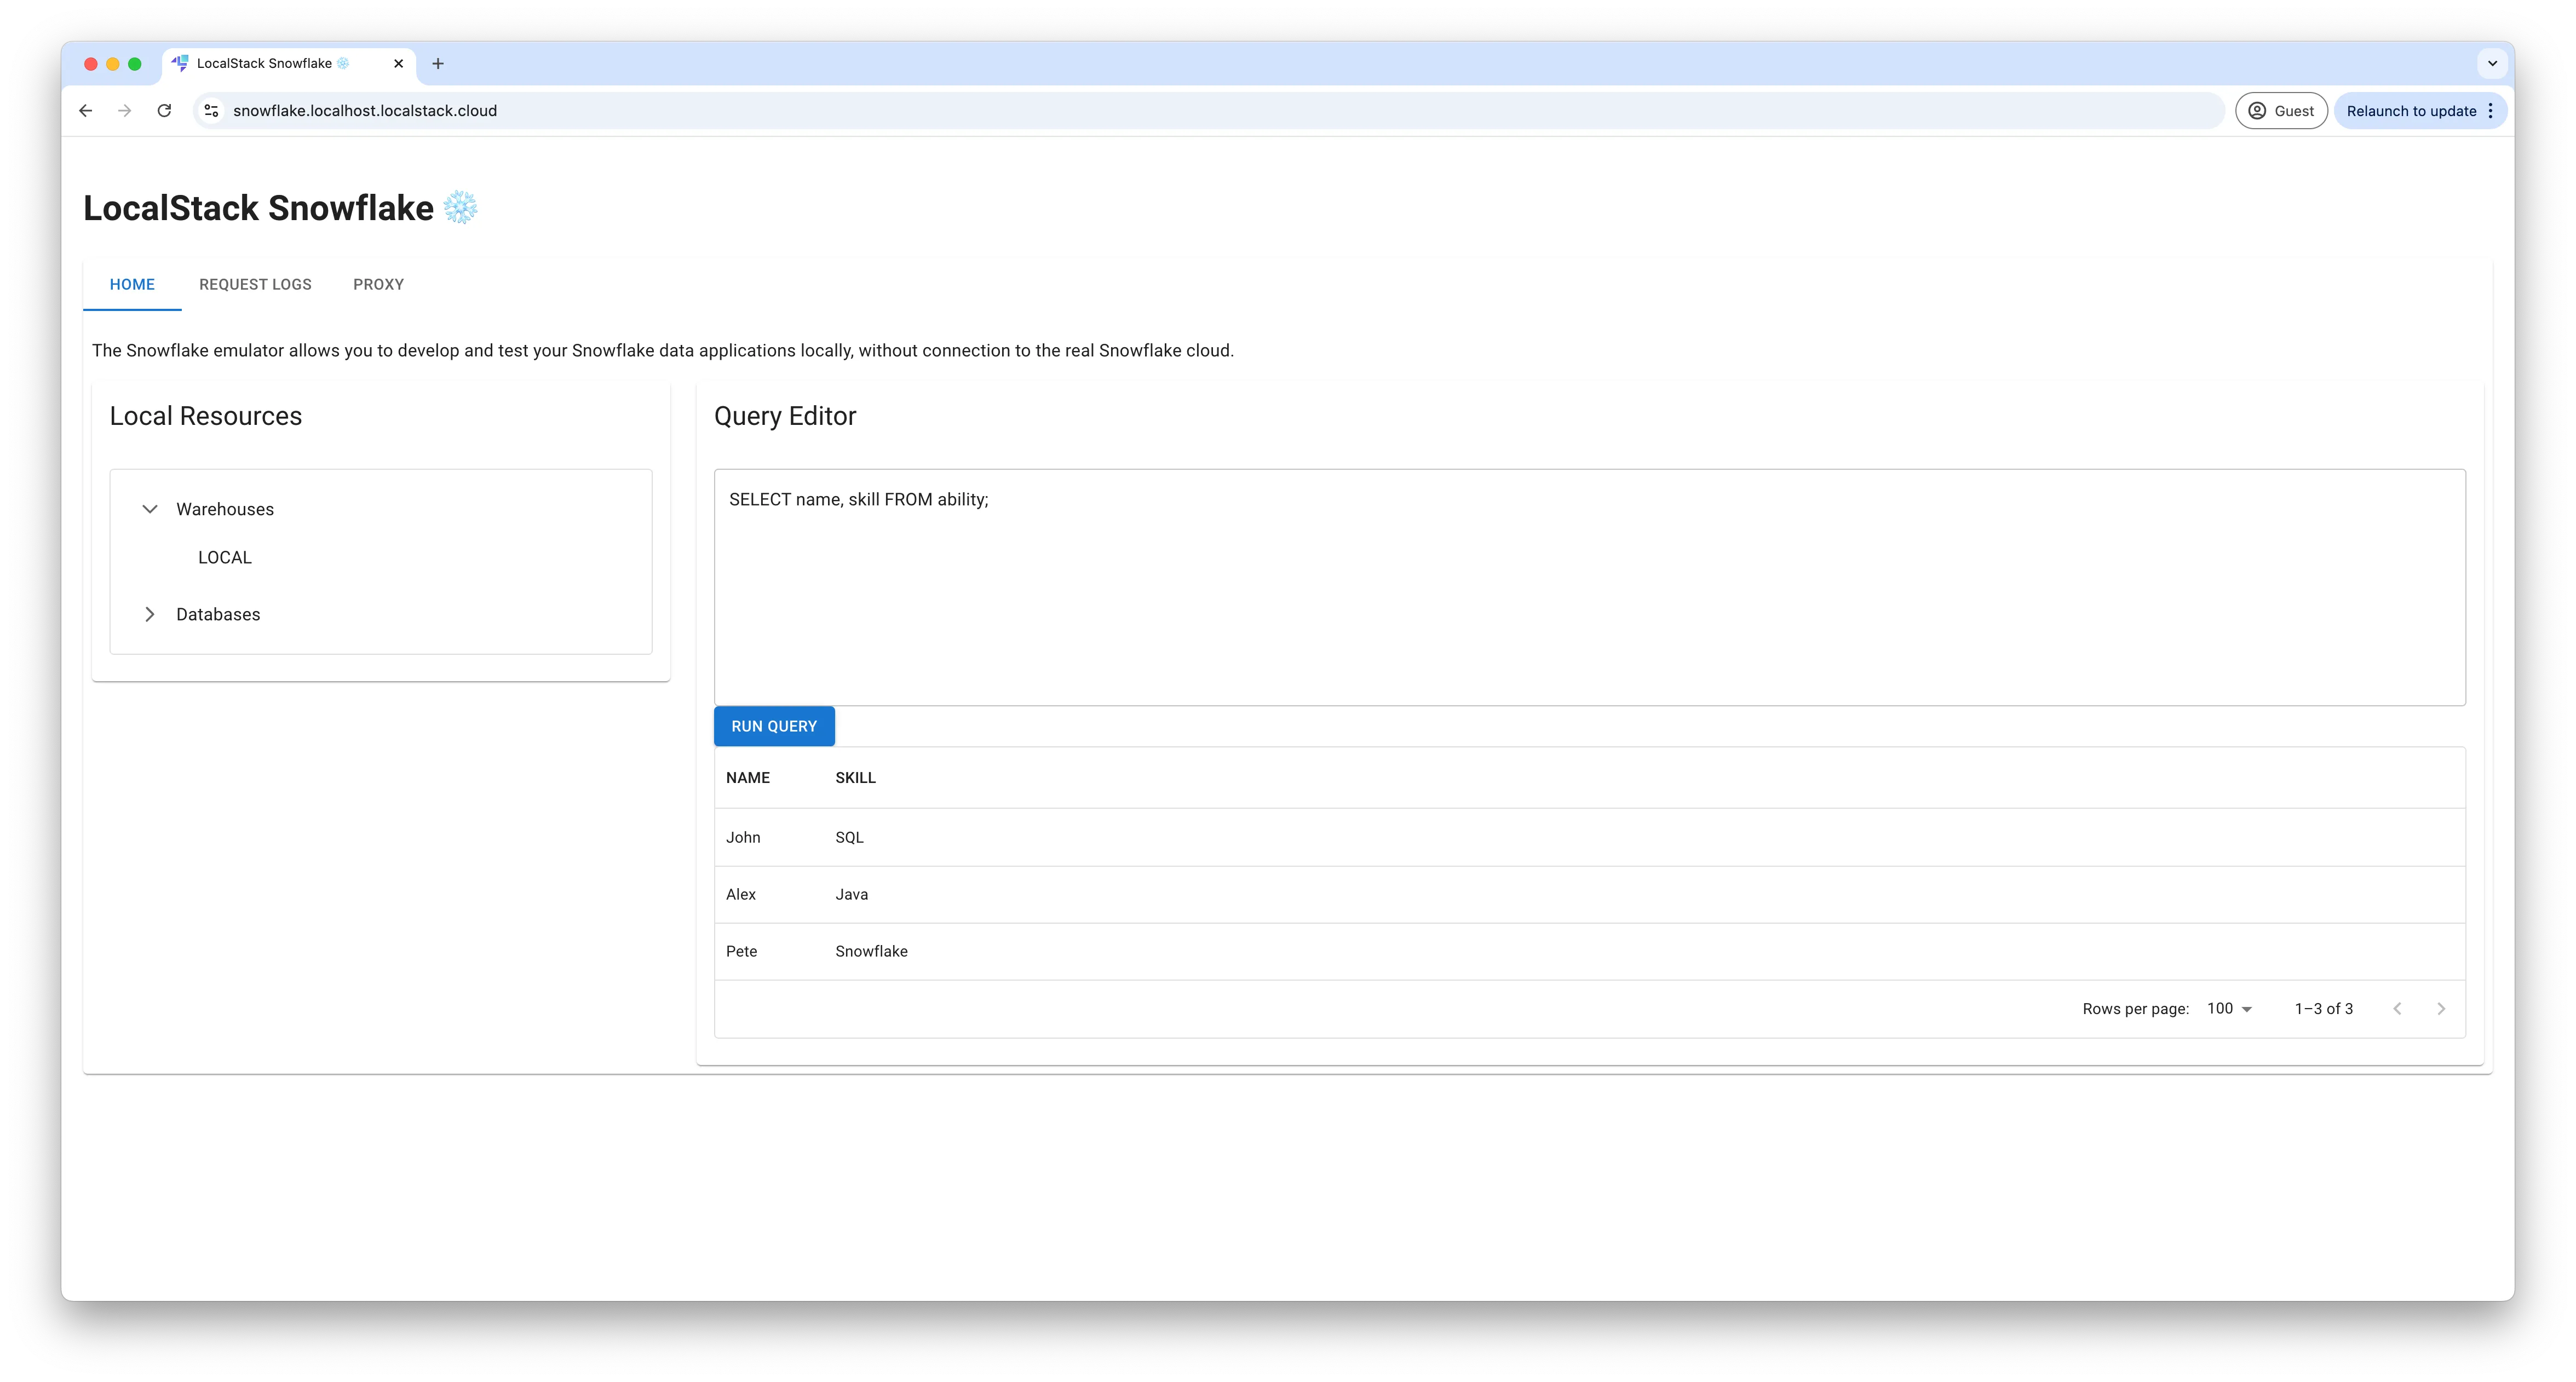Switch to the PROXY tab
2576x1382 pixels.
(x=378, y=284)
